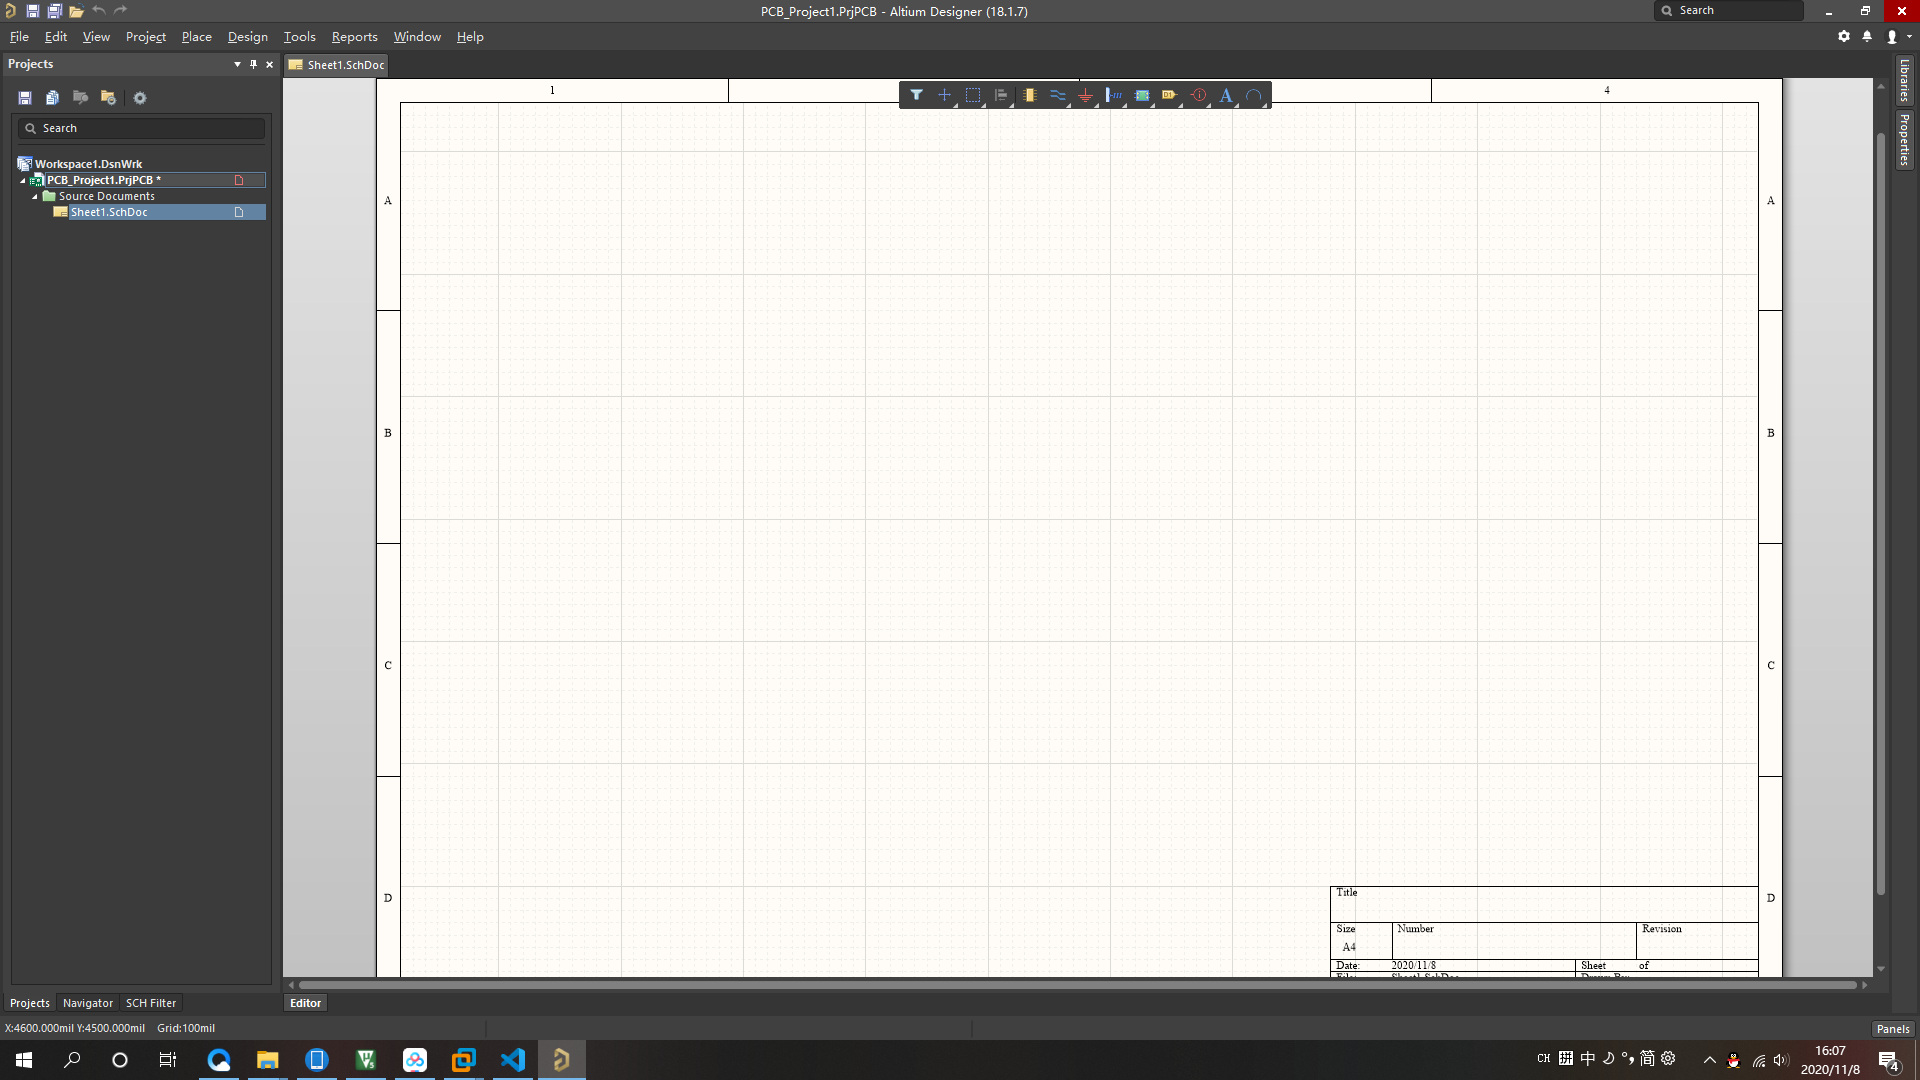The height and width of the screenshot is (1080, 1920).
Task: Open Projects panel options gear icon
Action: [140, 98]
